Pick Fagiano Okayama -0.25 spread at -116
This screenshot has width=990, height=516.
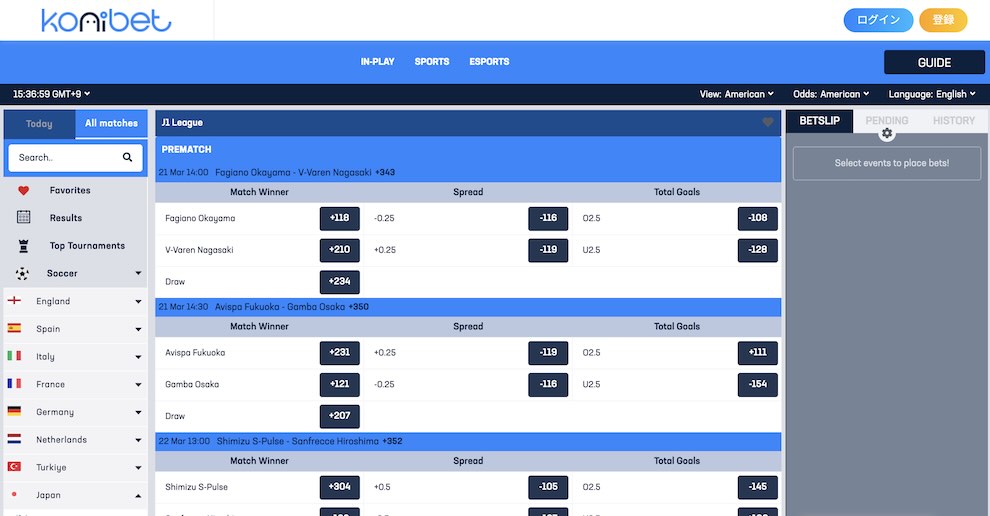[x=548, y=219]
